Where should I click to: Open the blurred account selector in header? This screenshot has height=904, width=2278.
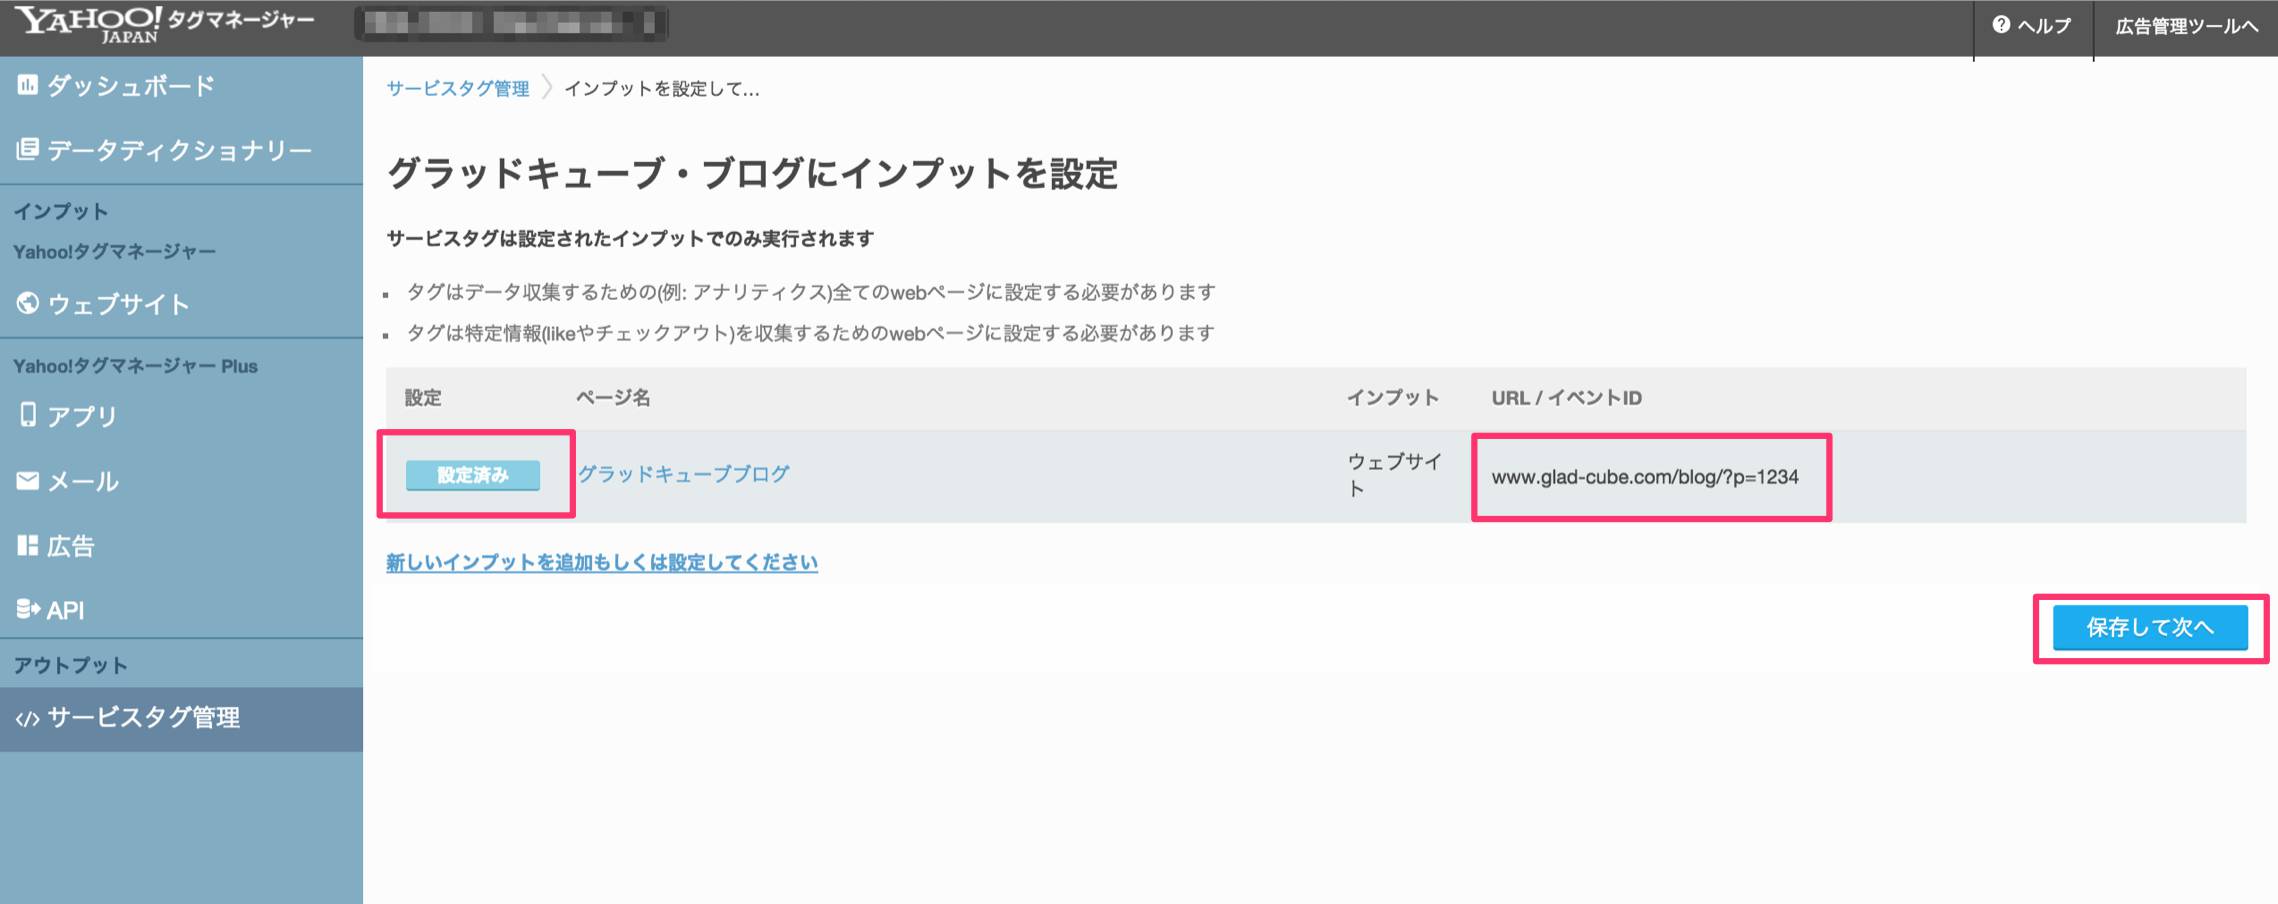[x=511, y=23]
